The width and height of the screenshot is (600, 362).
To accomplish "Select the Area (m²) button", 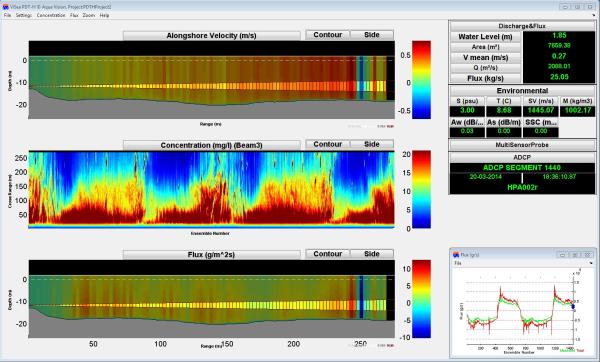I will pyautogui.click(x=485, y=47).
